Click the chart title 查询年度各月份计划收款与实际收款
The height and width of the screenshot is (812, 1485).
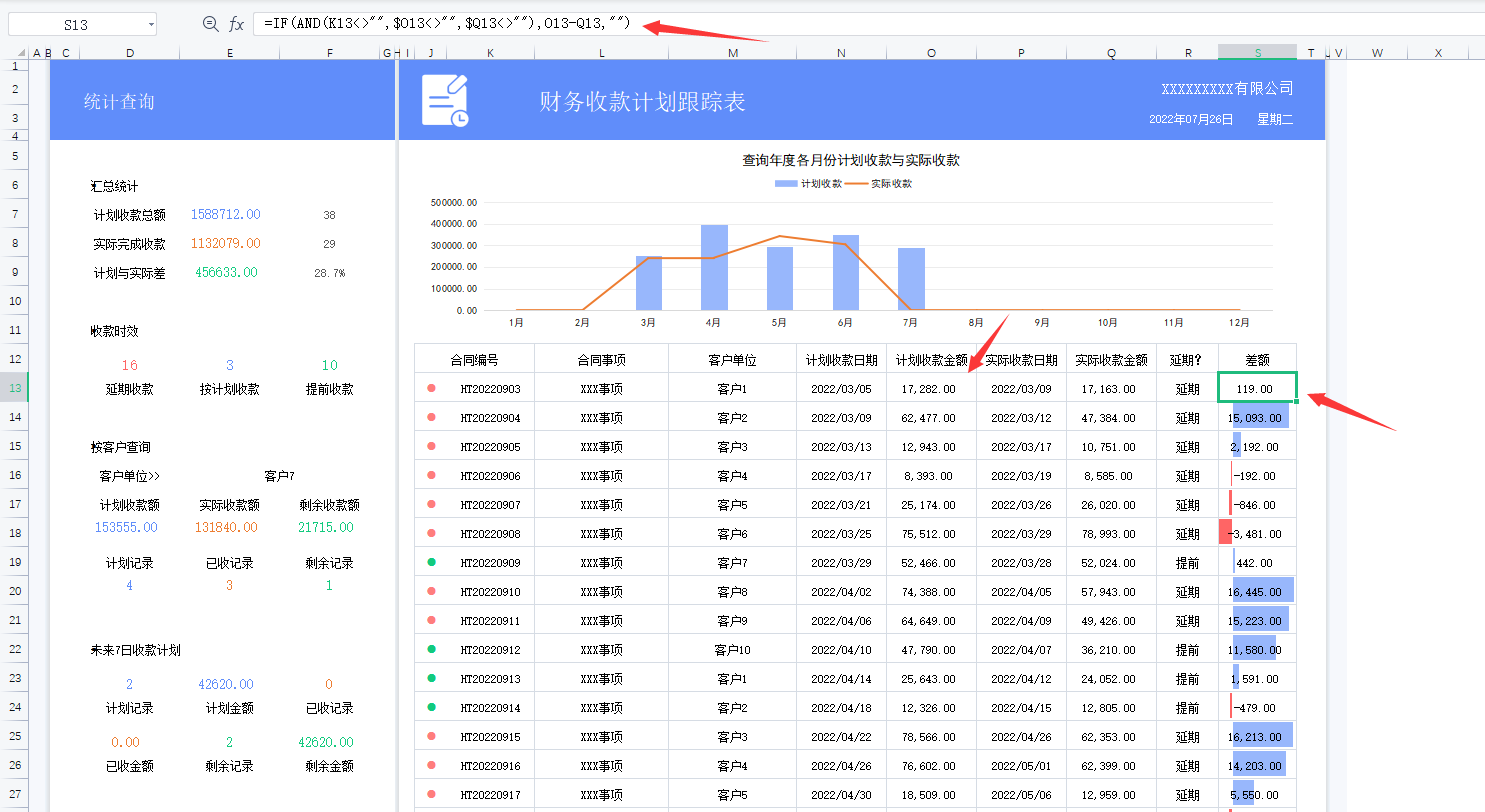[851, 160]
